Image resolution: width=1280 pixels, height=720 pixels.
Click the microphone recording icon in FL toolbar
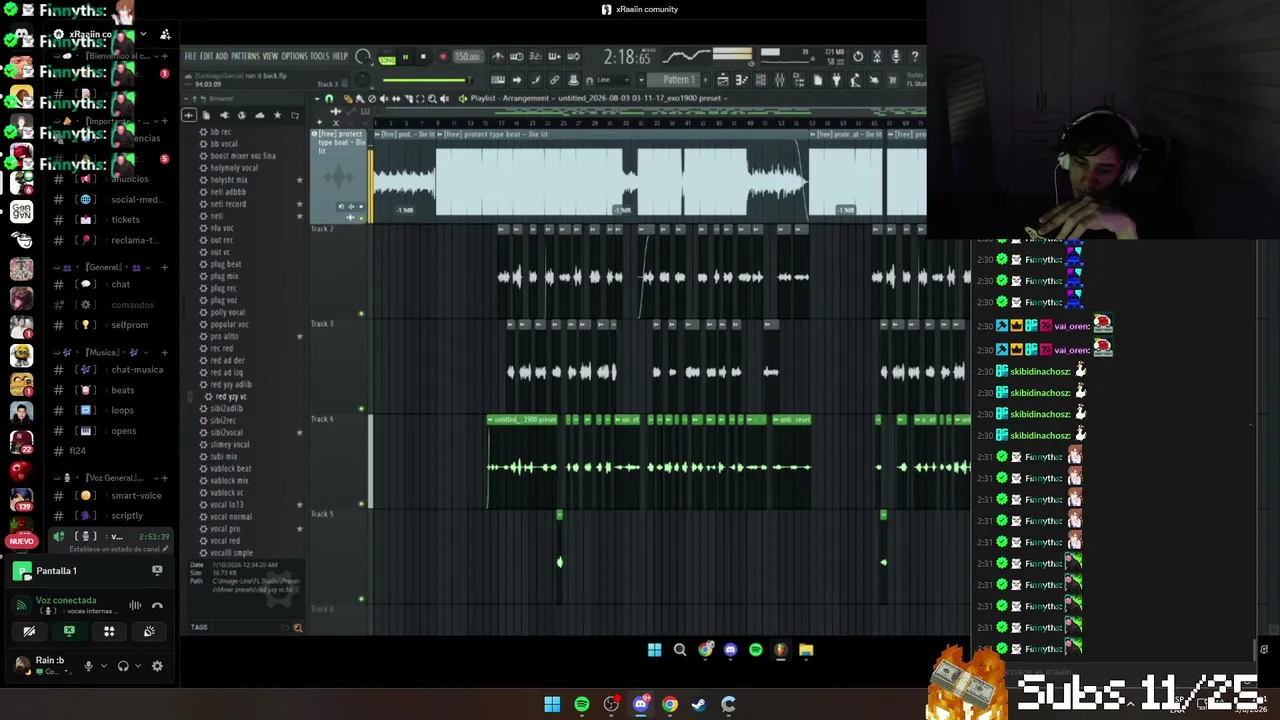[x=895, y=57]
